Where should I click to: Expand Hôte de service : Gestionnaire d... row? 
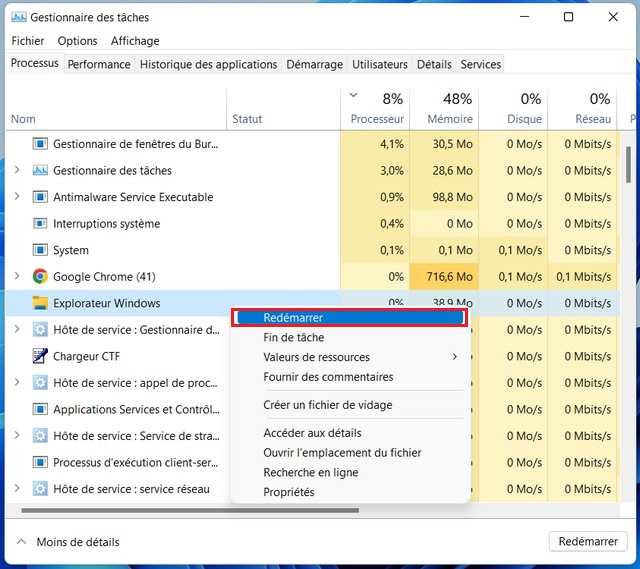point(17,329)
